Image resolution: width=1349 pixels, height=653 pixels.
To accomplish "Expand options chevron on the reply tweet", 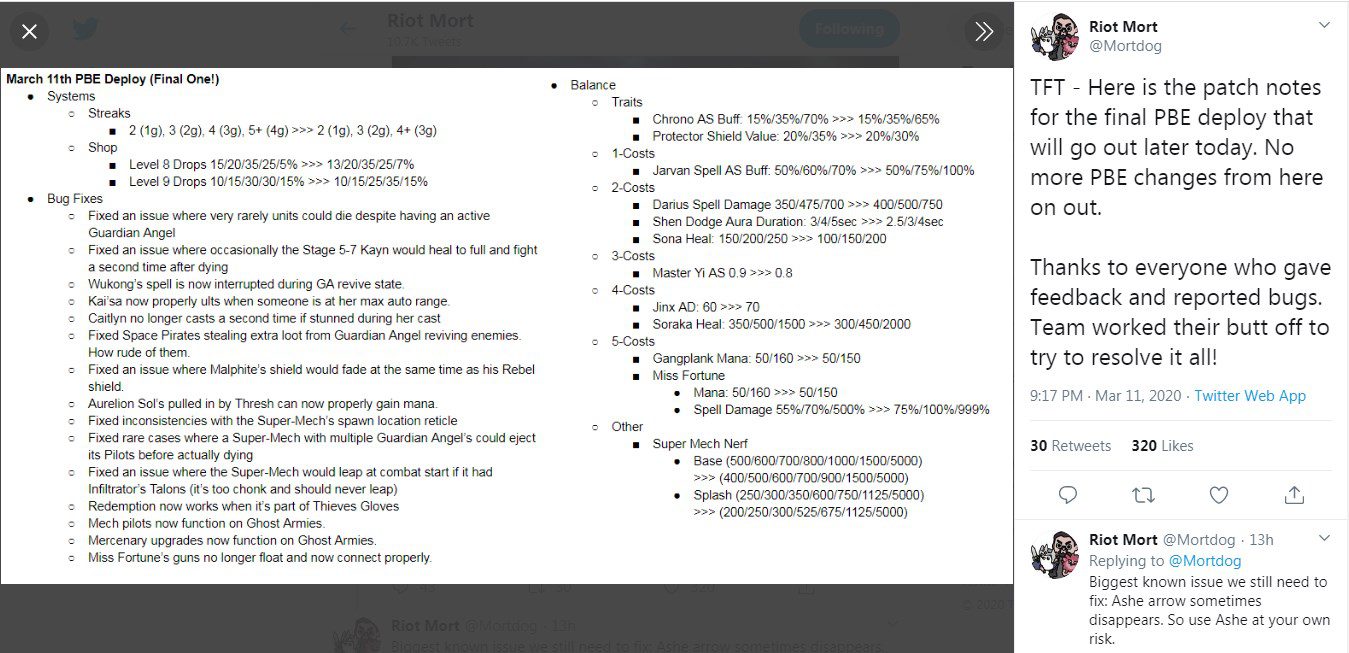I will (1324, 539).
